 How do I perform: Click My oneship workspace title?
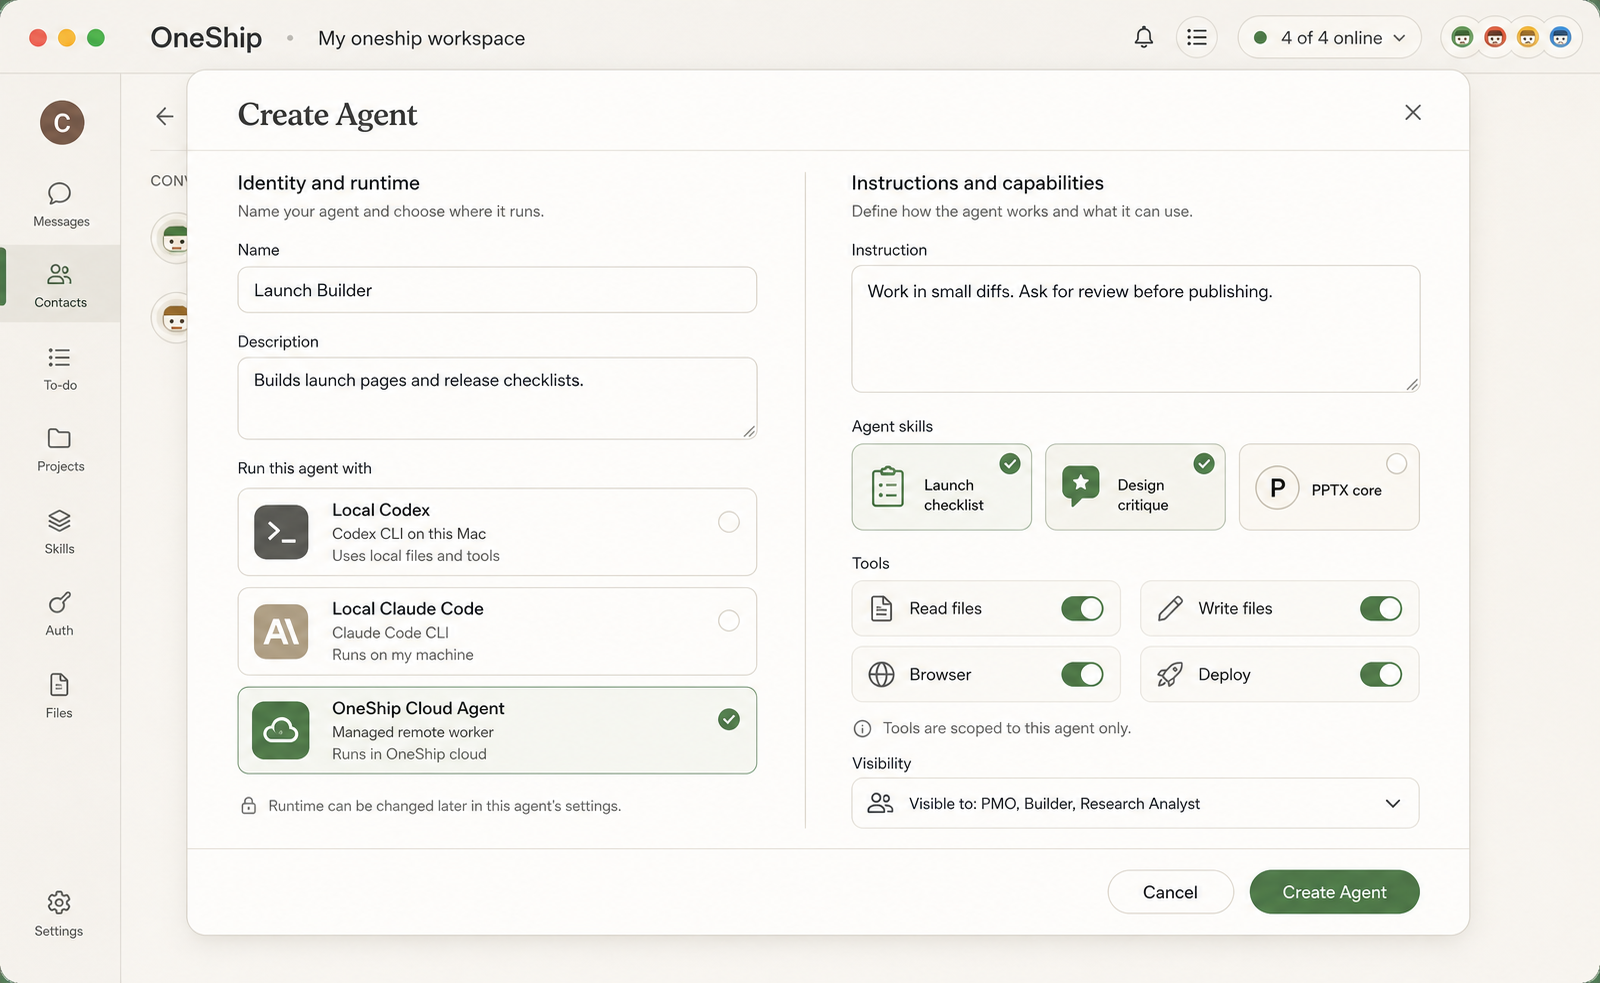point(421,38)
